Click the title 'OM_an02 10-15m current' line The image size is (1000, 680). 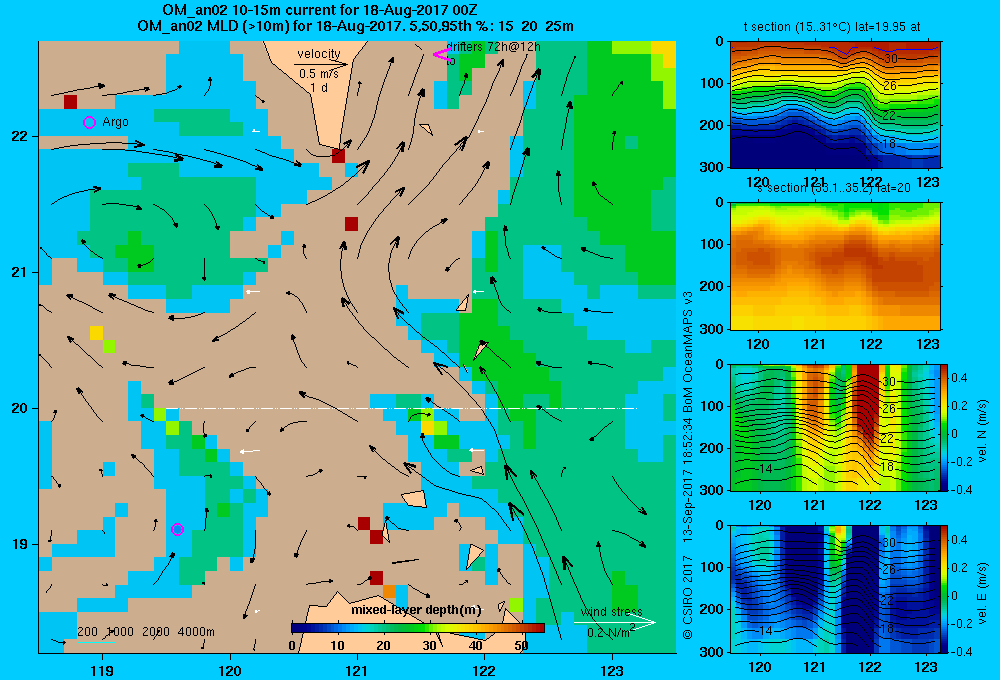click(x=320, y=10)
